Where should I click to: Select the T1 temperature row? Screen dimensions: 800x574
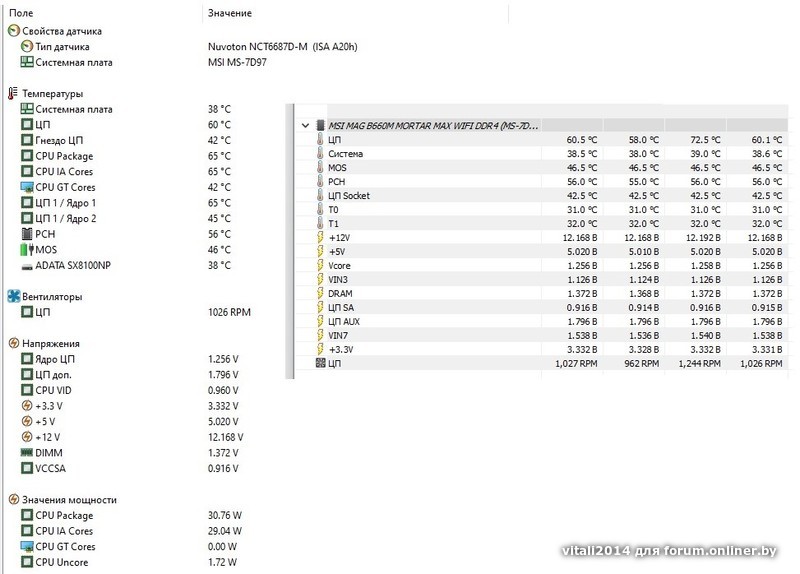coord(541,223)
